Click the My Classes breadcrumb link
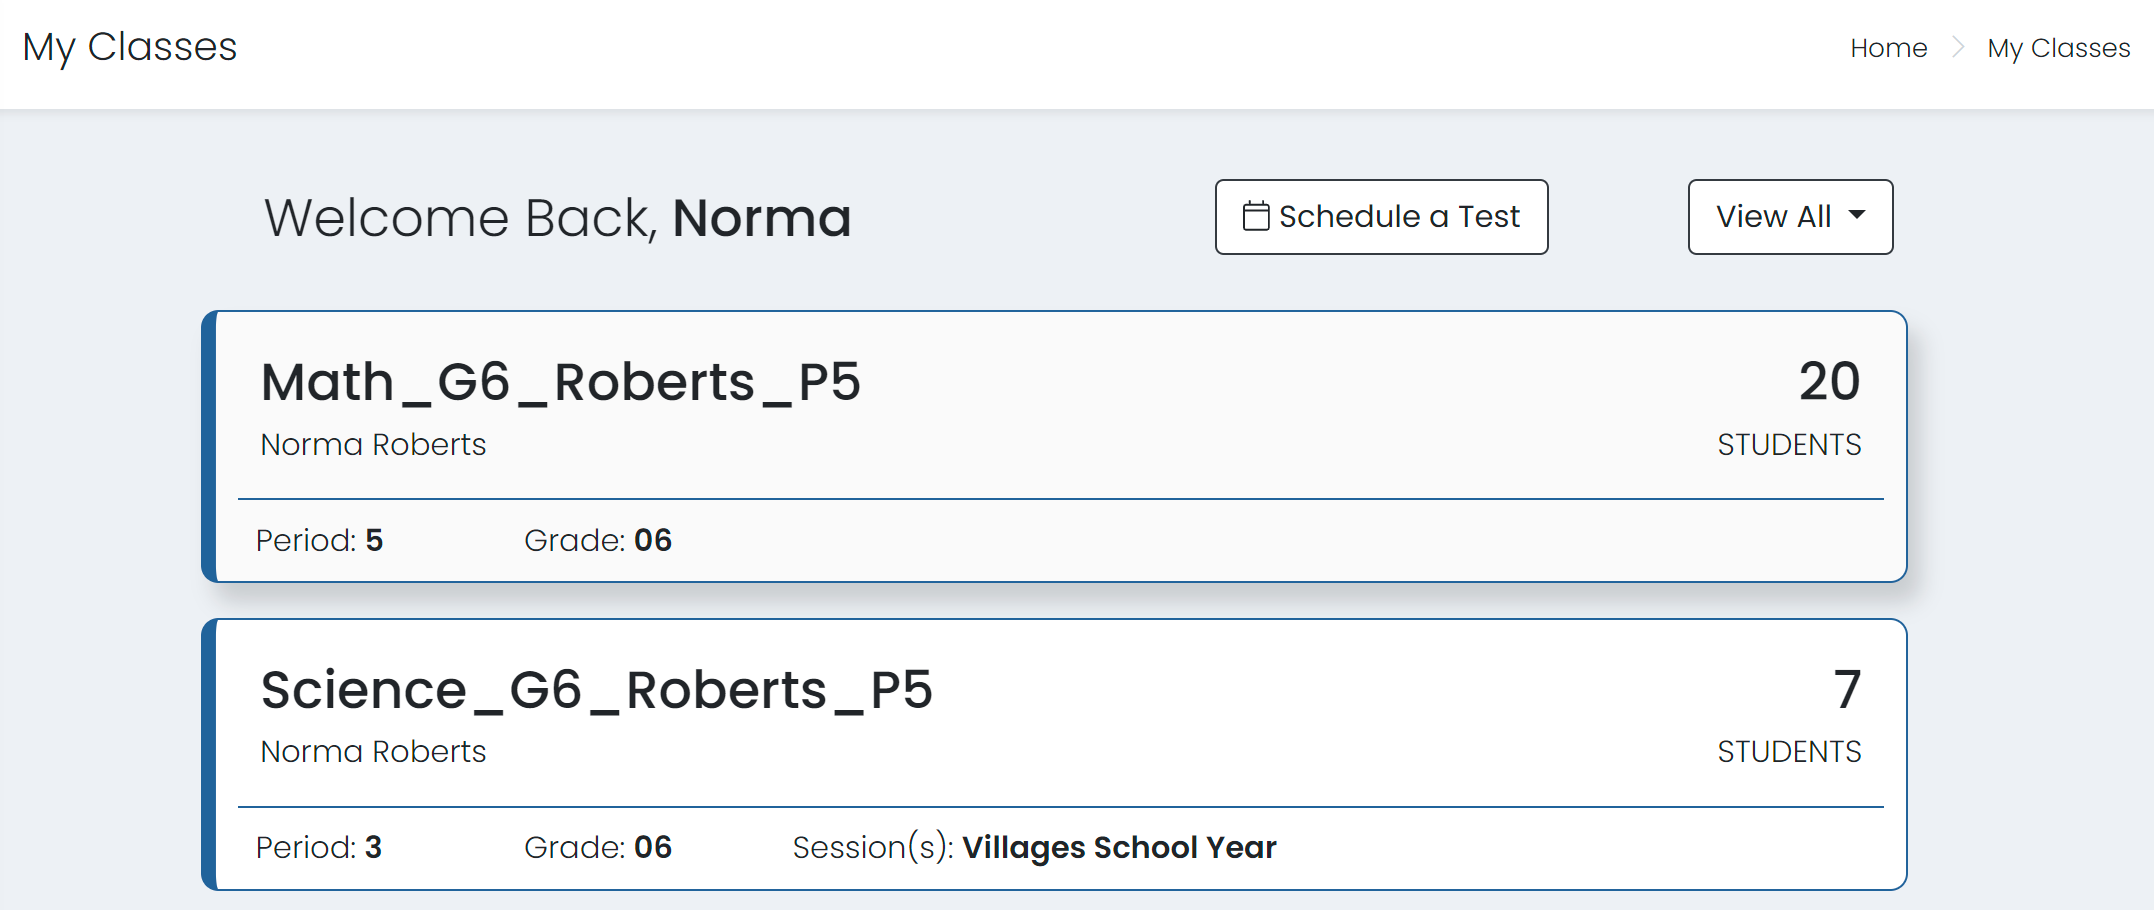2154x910 pixels. 2058,48
